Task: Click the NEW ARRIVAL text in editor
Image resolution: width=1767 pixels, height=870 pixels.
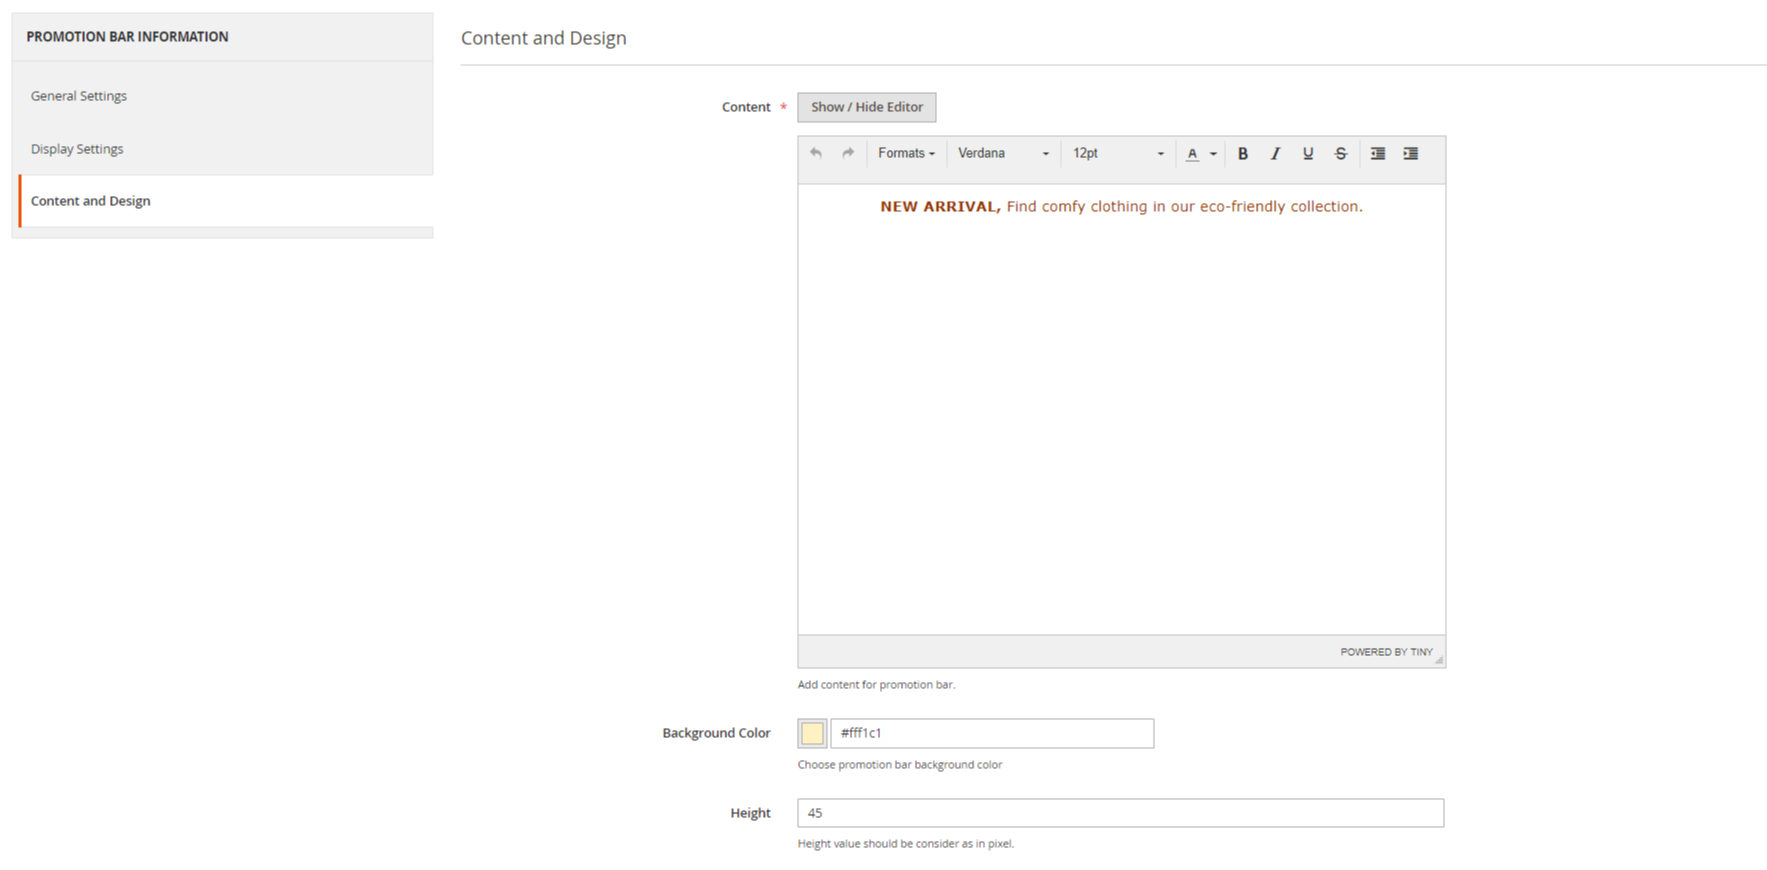Action: point(940,207)
